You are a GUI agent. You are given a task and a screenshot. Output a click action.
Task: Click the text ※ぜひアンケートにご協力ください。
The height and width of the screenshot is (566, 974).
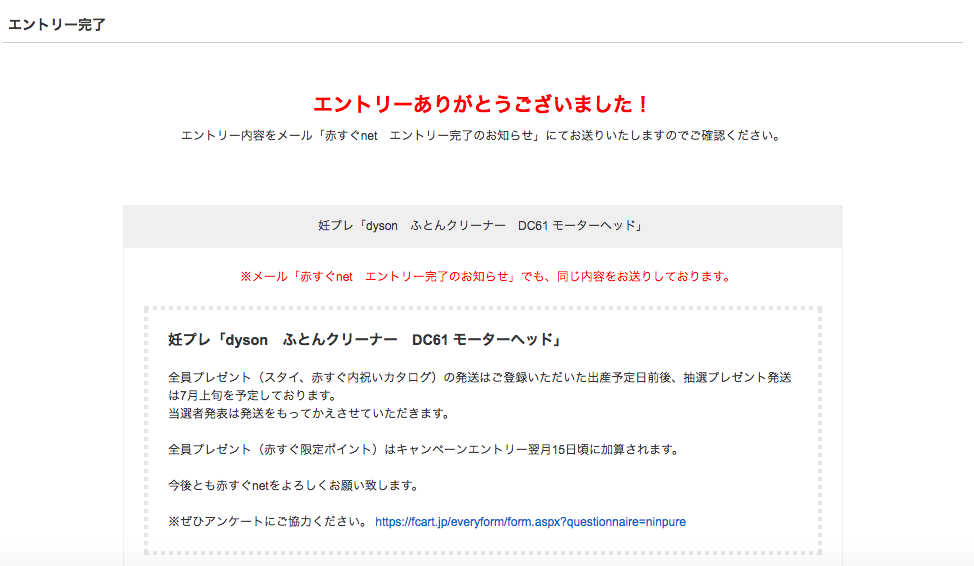(270, 522)
